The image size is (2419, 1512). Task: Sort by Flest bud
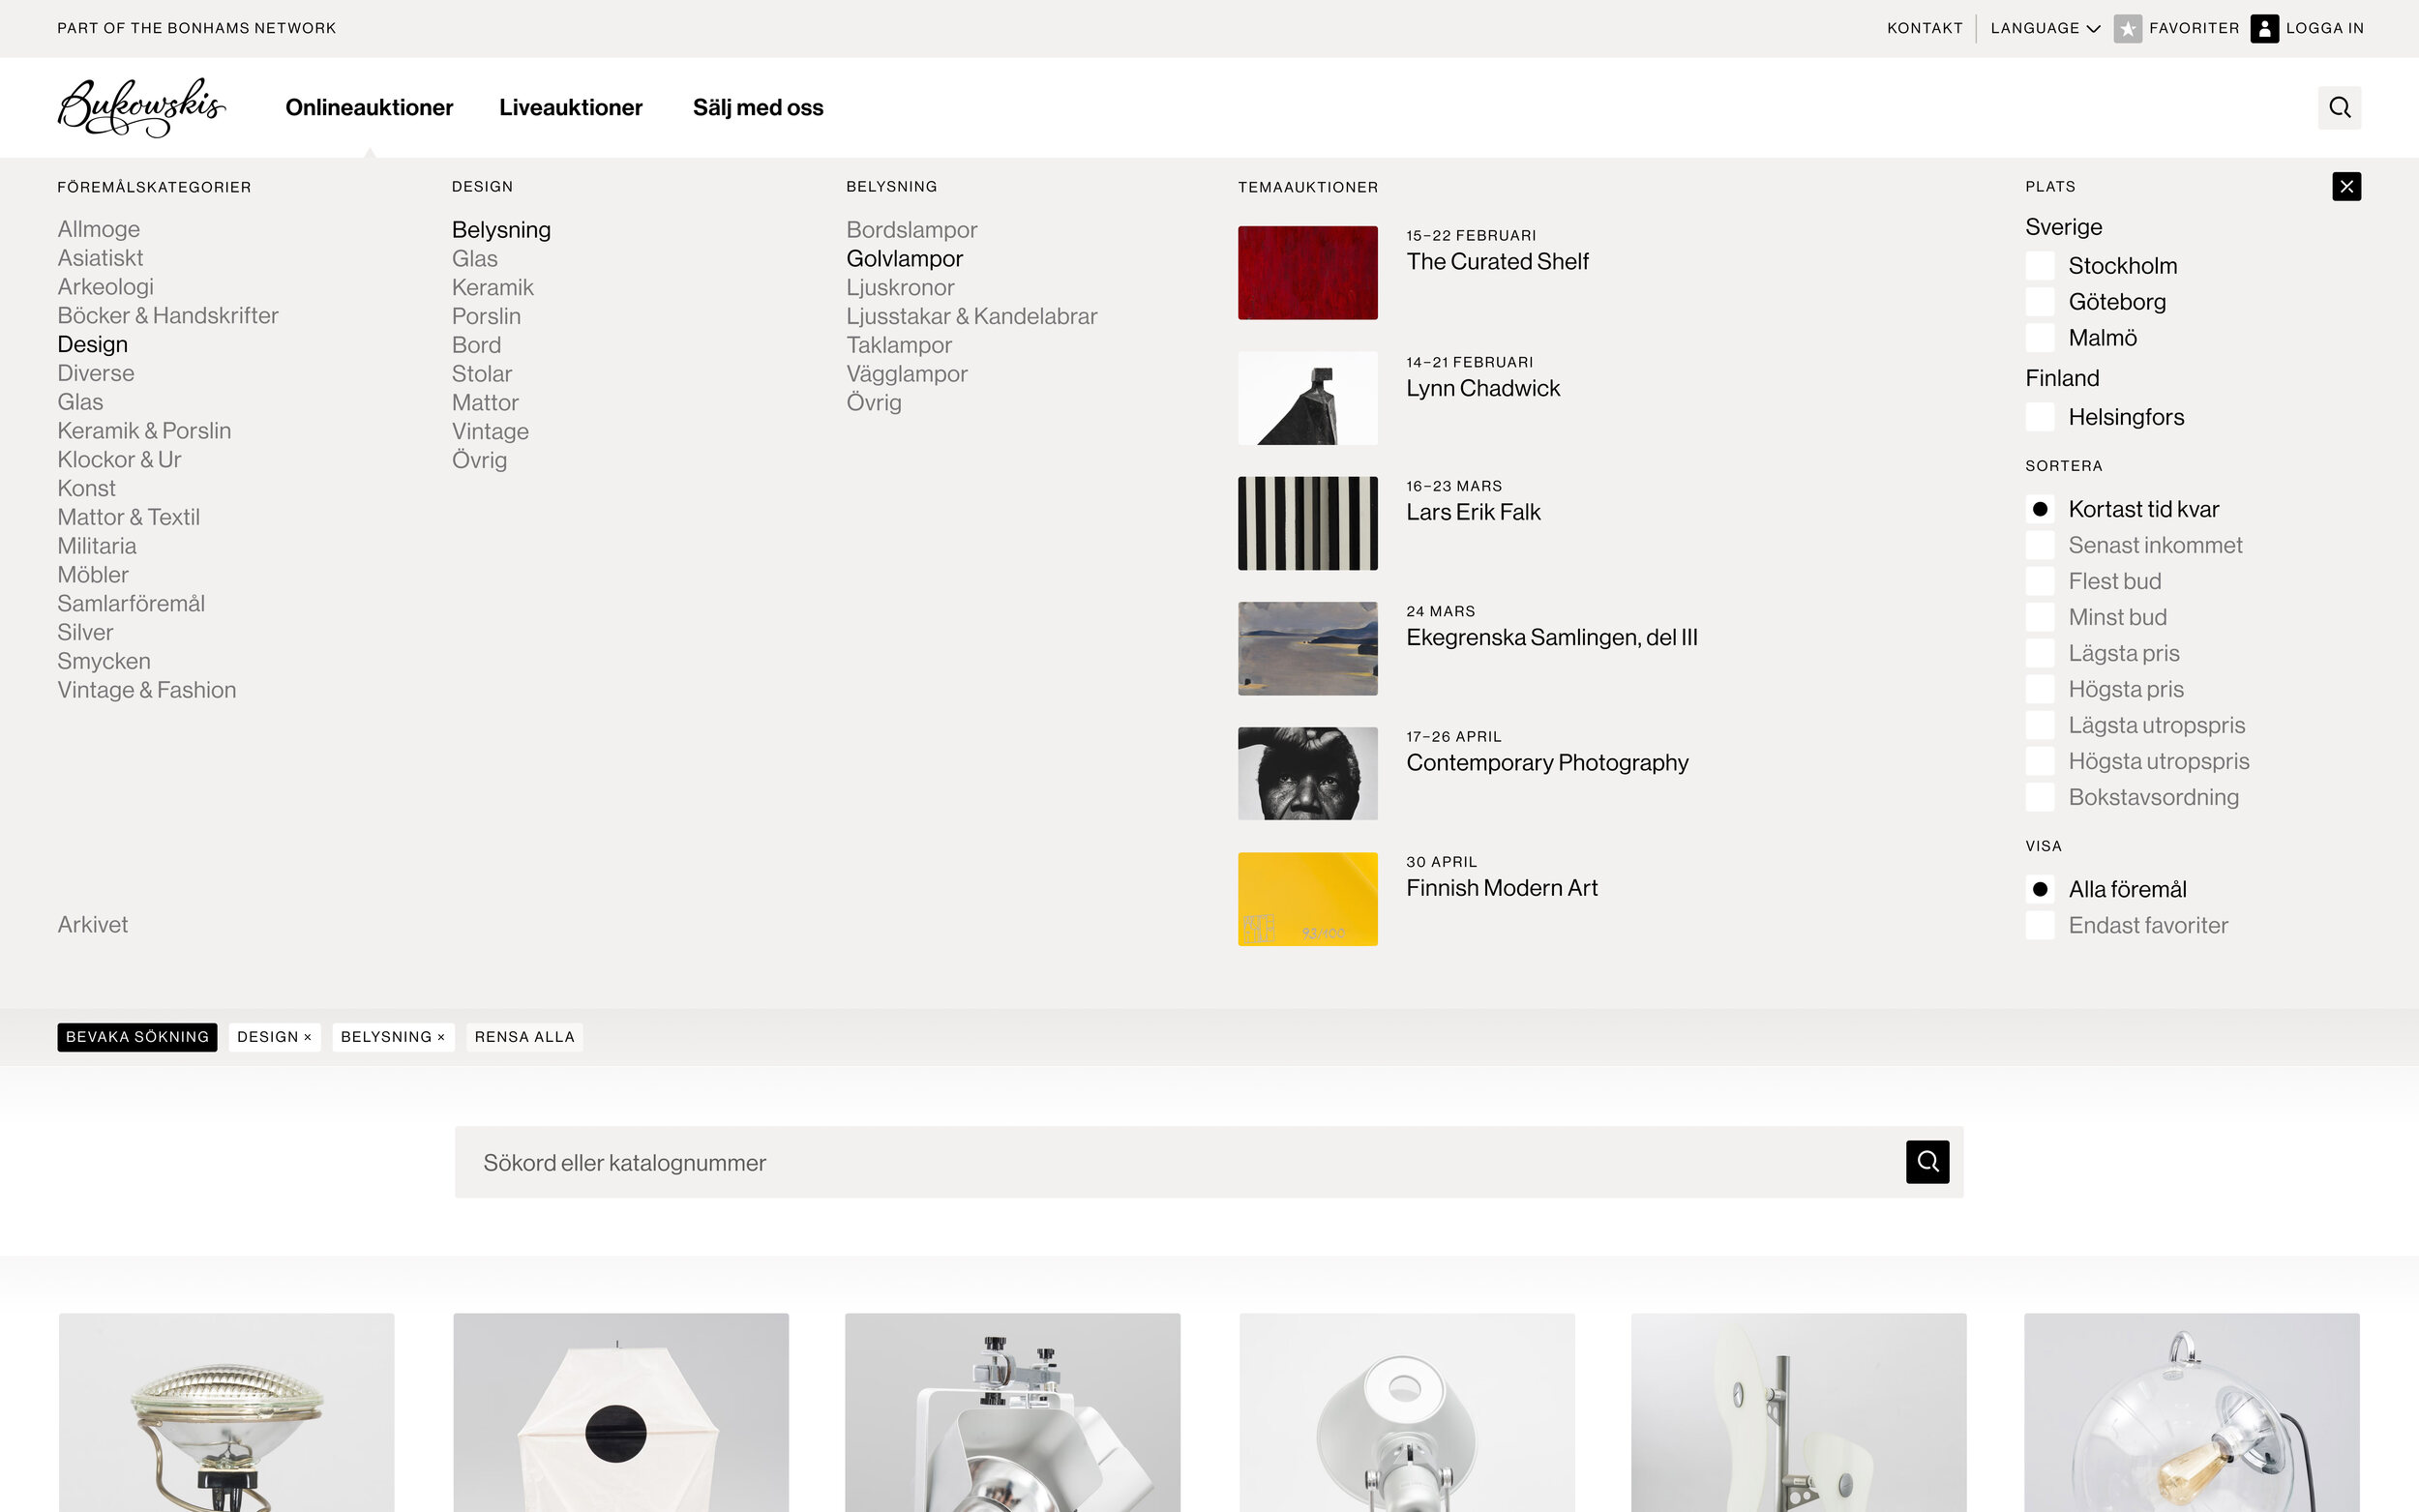[2040, 581]
